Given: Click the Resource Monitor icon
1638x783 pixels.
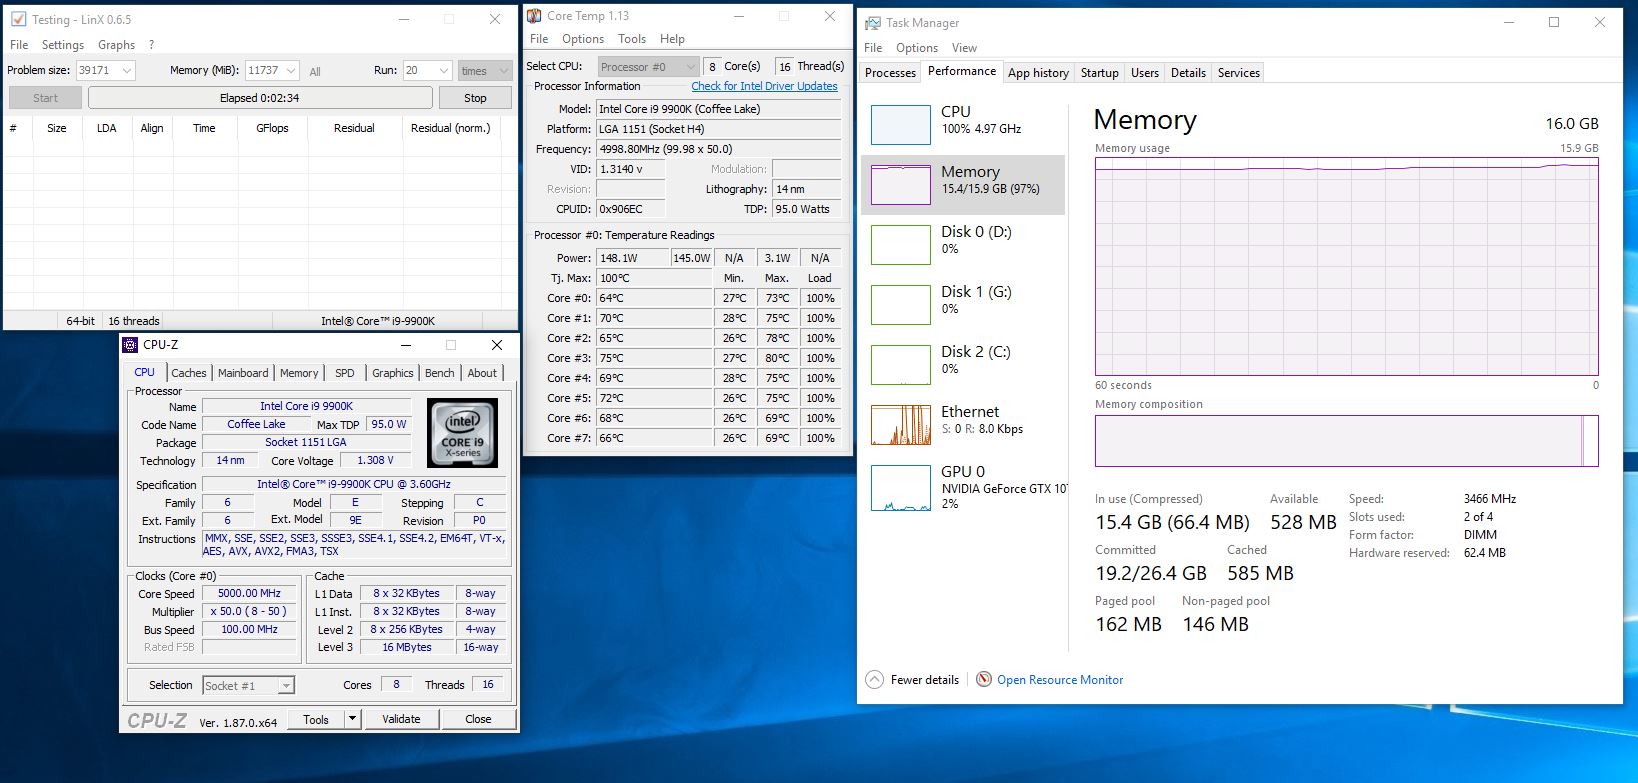Looking at the screenshot, I should pyautogui.click(x=984, y=679).
